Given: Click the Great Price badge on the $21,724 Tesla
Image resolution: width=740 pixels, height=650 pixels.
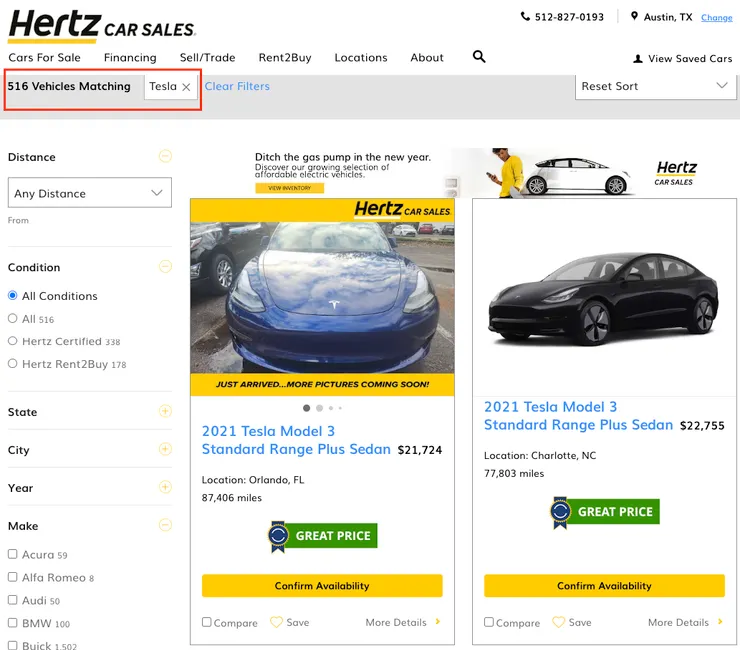Looking at the screenshot, I should pos(323,536).
